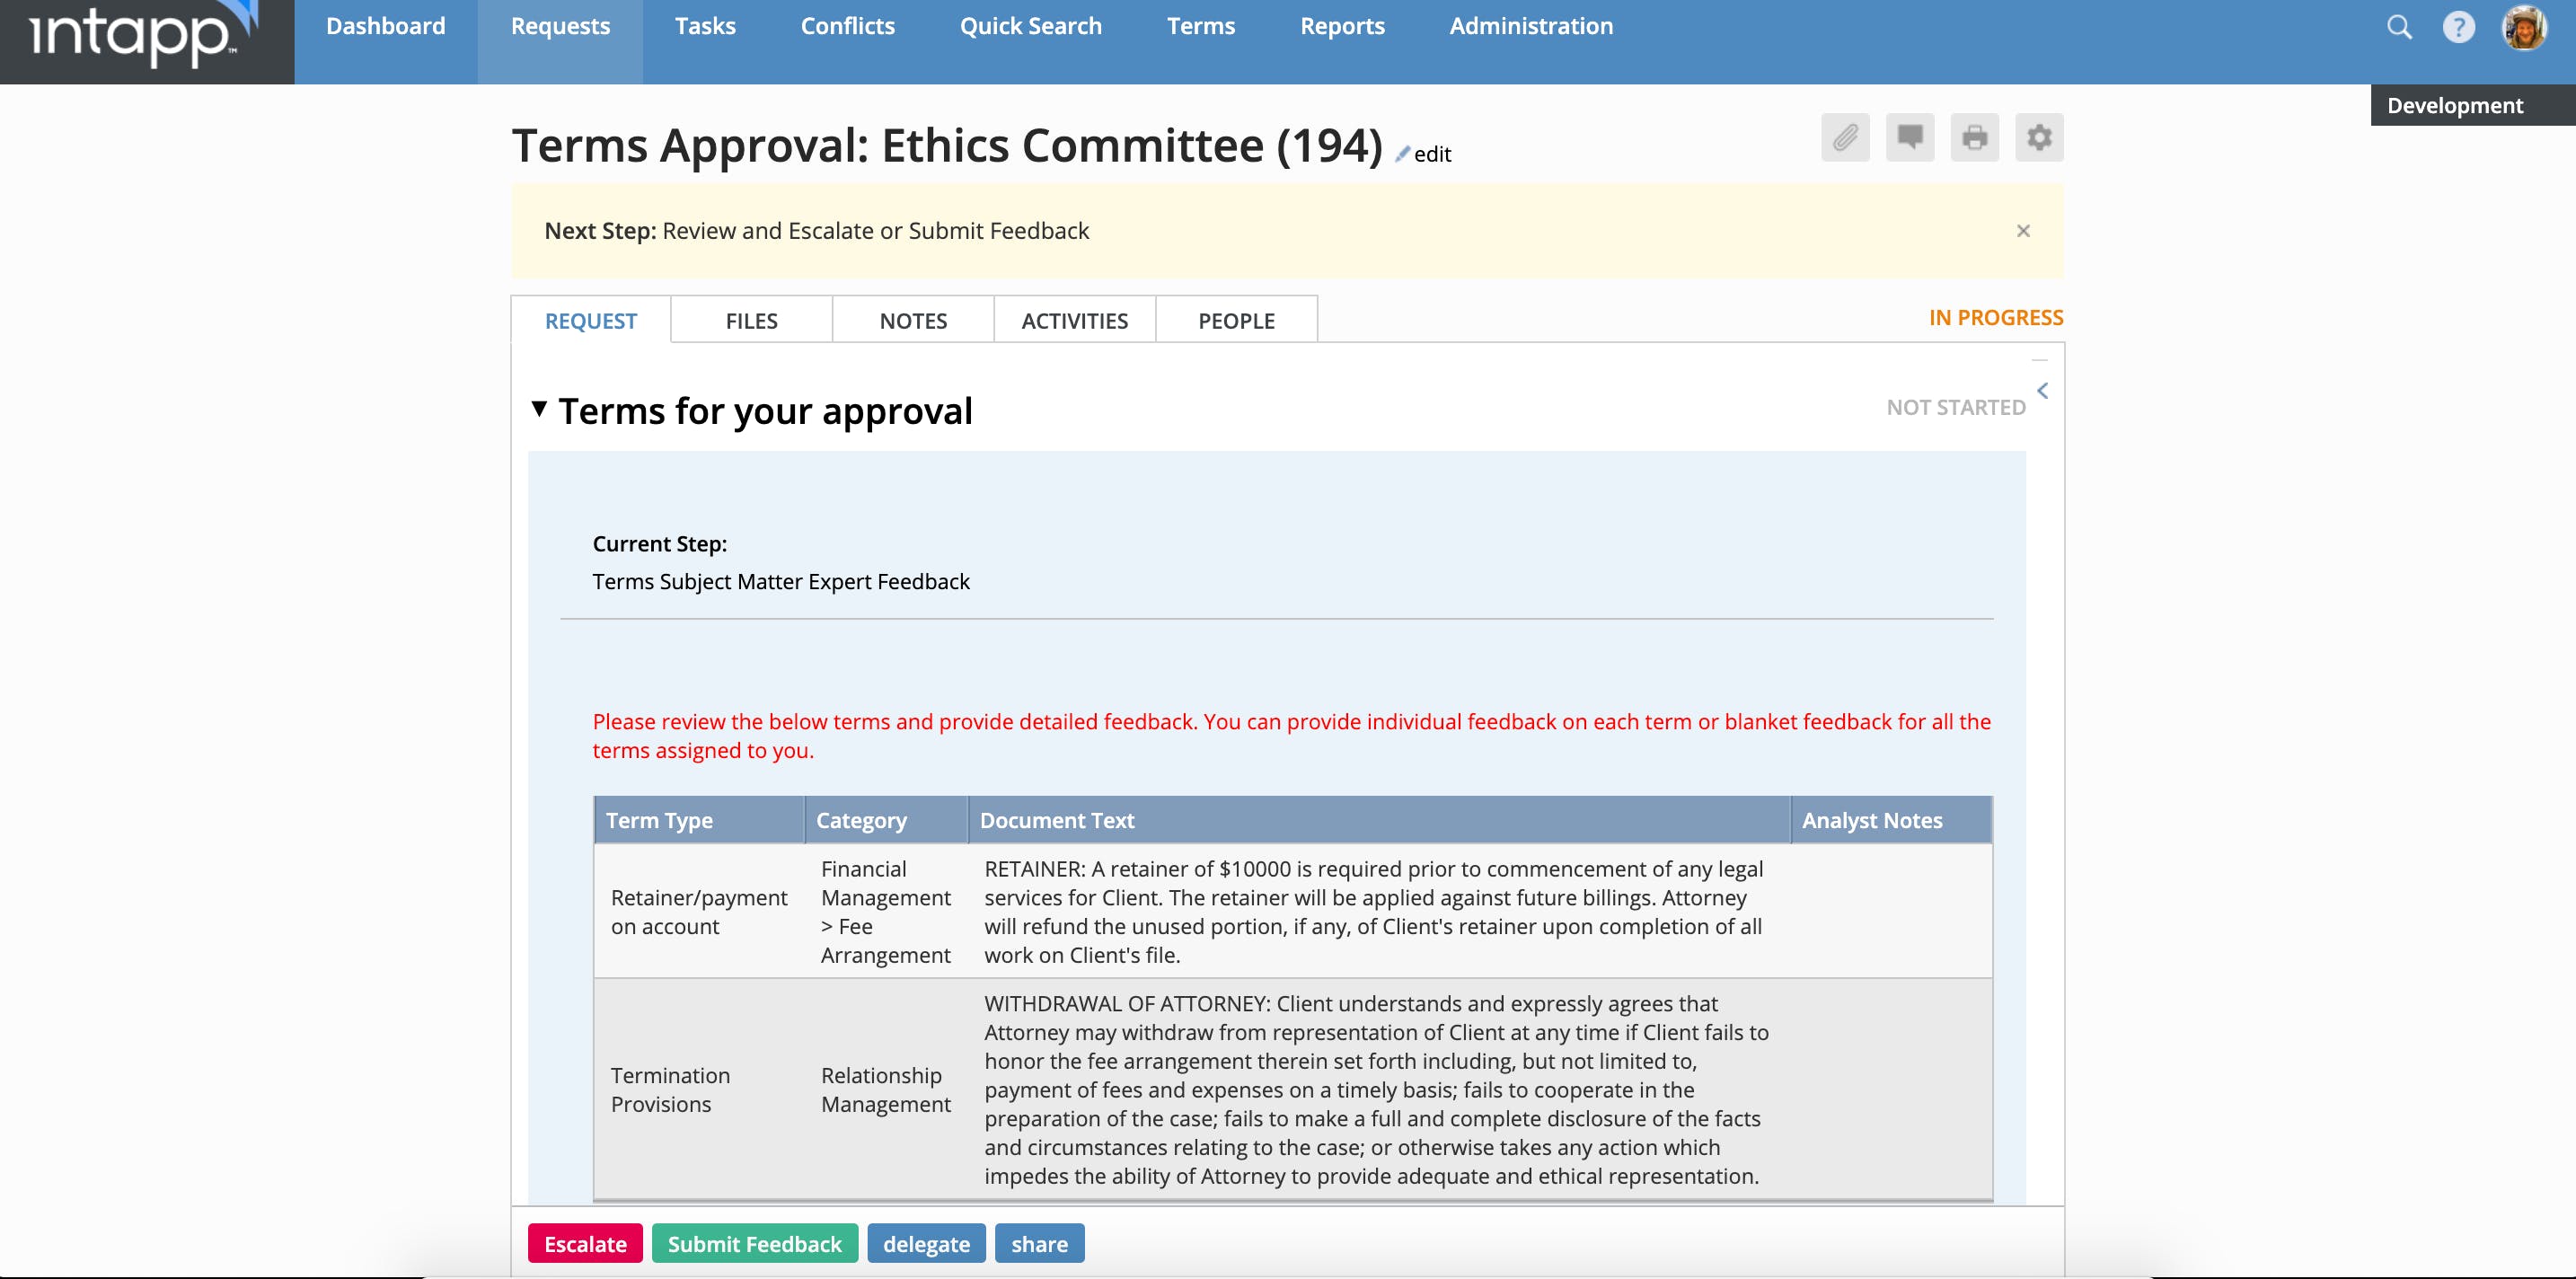The height and width of the screenshot is (1279, 2576).
Task: Click the user profile avatar
Action: click(x=2523, y=27)
